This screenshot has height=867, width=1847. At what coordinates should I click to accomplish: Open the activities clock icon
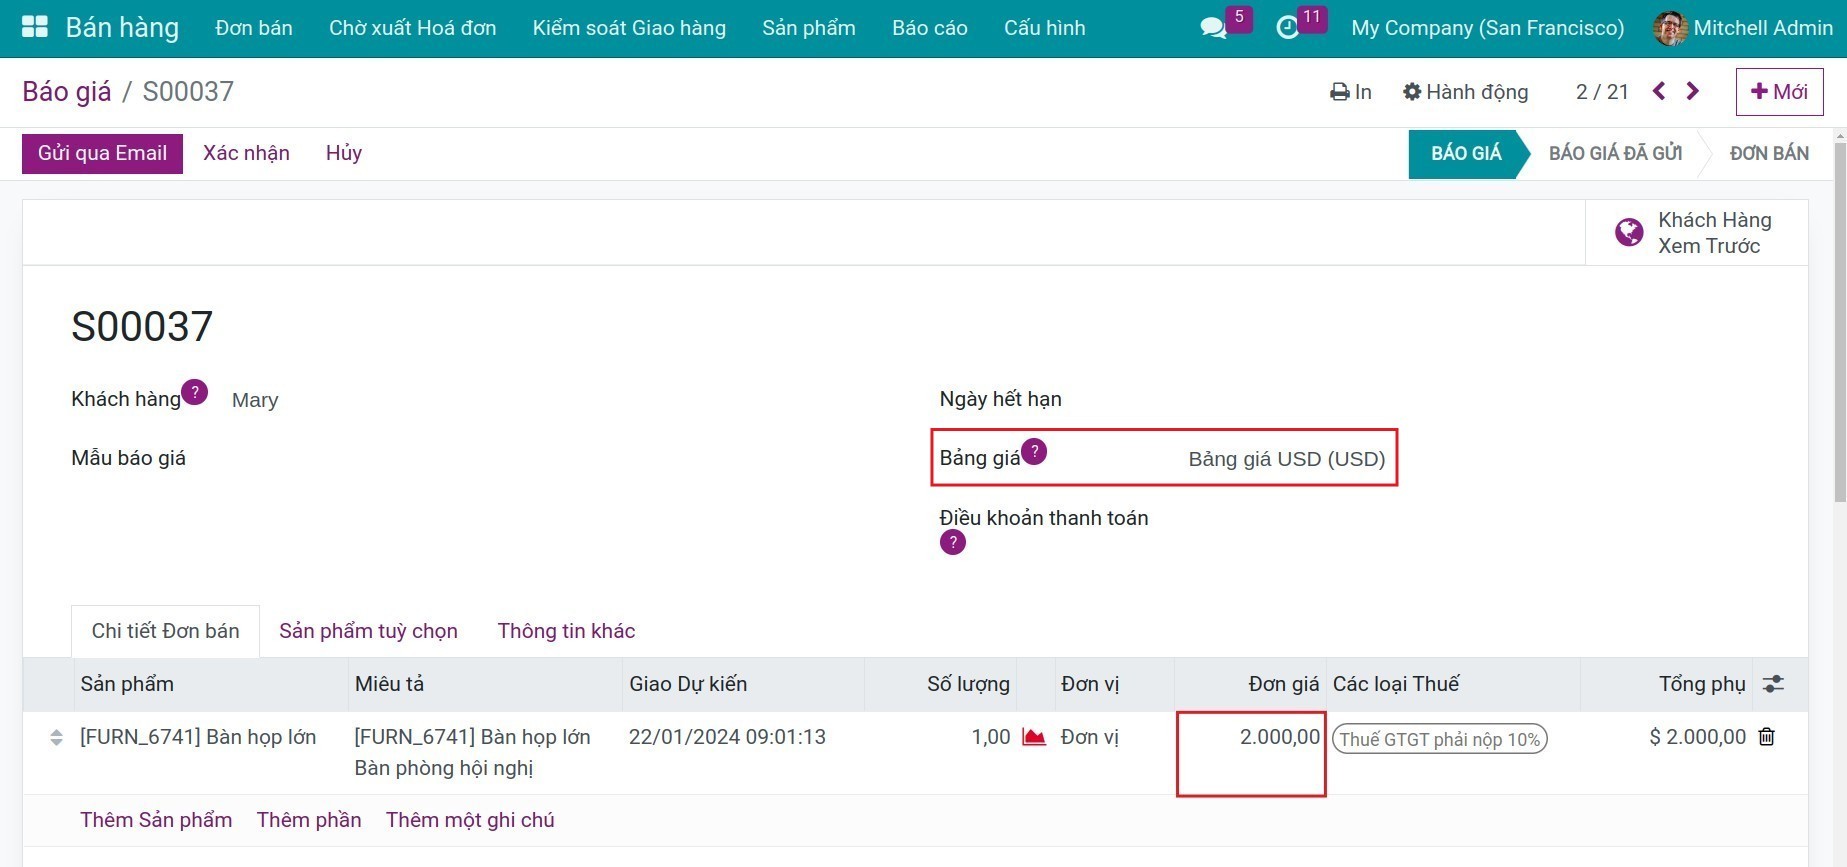click(1288, 28)
